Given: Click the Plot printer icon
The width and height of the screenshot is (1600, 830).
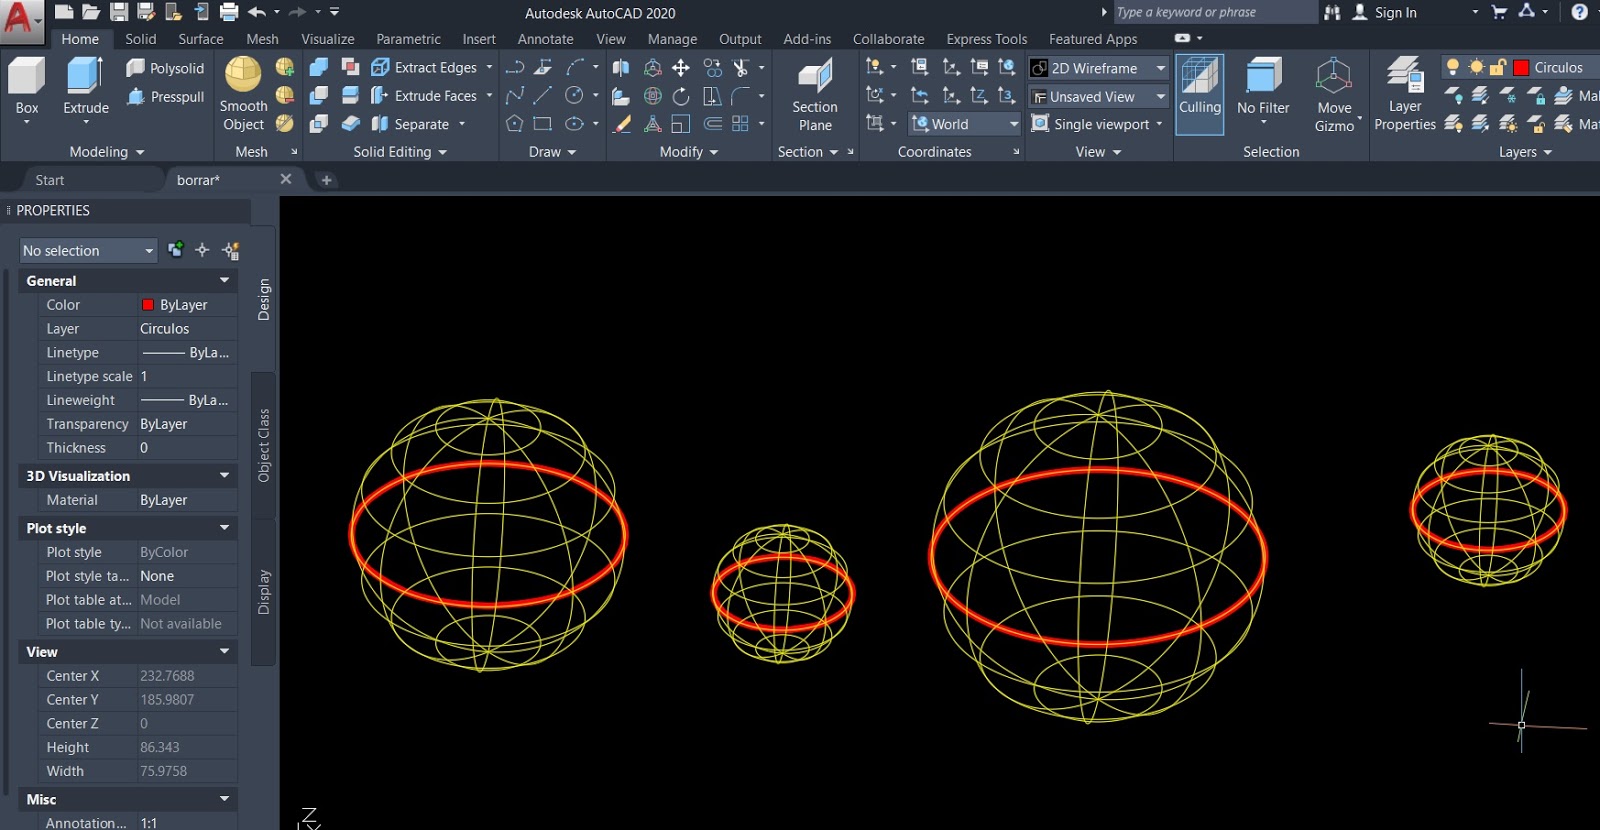Looking at the screenshot, I should (229, 12).
